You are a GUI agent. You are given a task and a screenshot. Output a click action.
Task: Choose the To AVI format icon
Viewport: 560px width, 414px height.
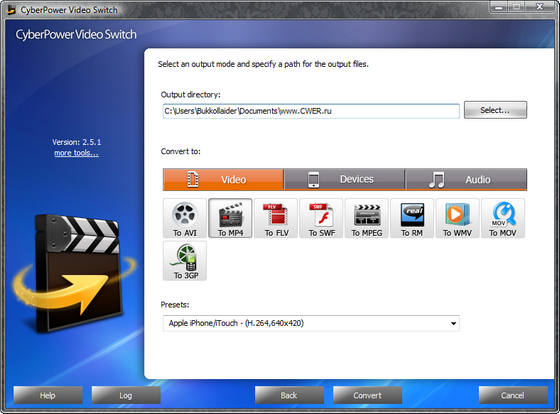[x=185, y=218]
